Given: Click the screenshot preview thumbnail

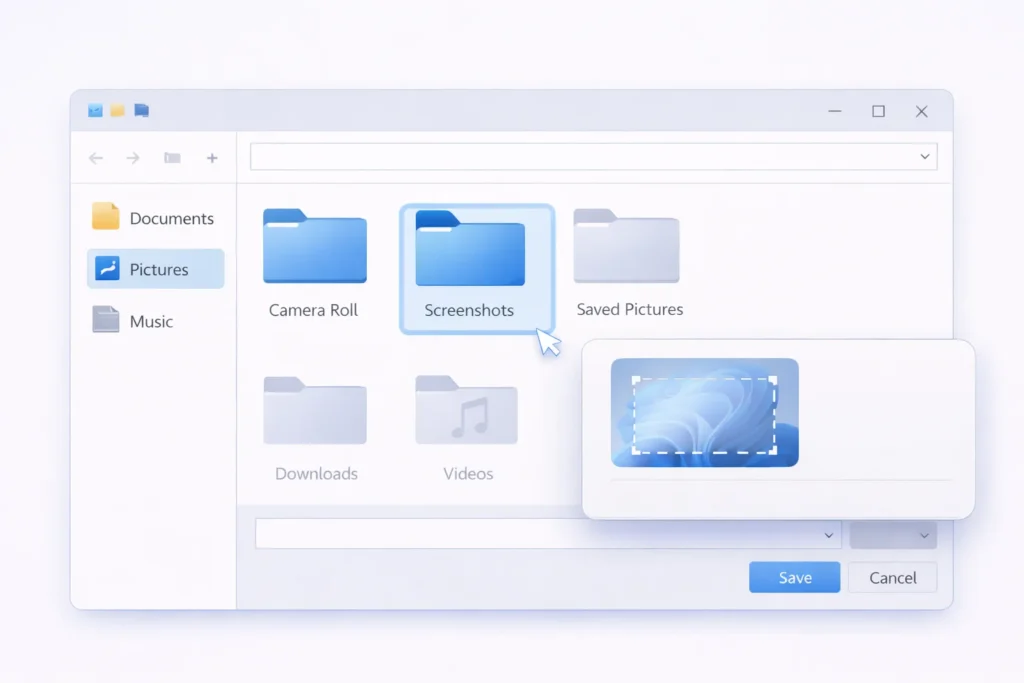Looking at the screenshot, I should pos(704,414).
